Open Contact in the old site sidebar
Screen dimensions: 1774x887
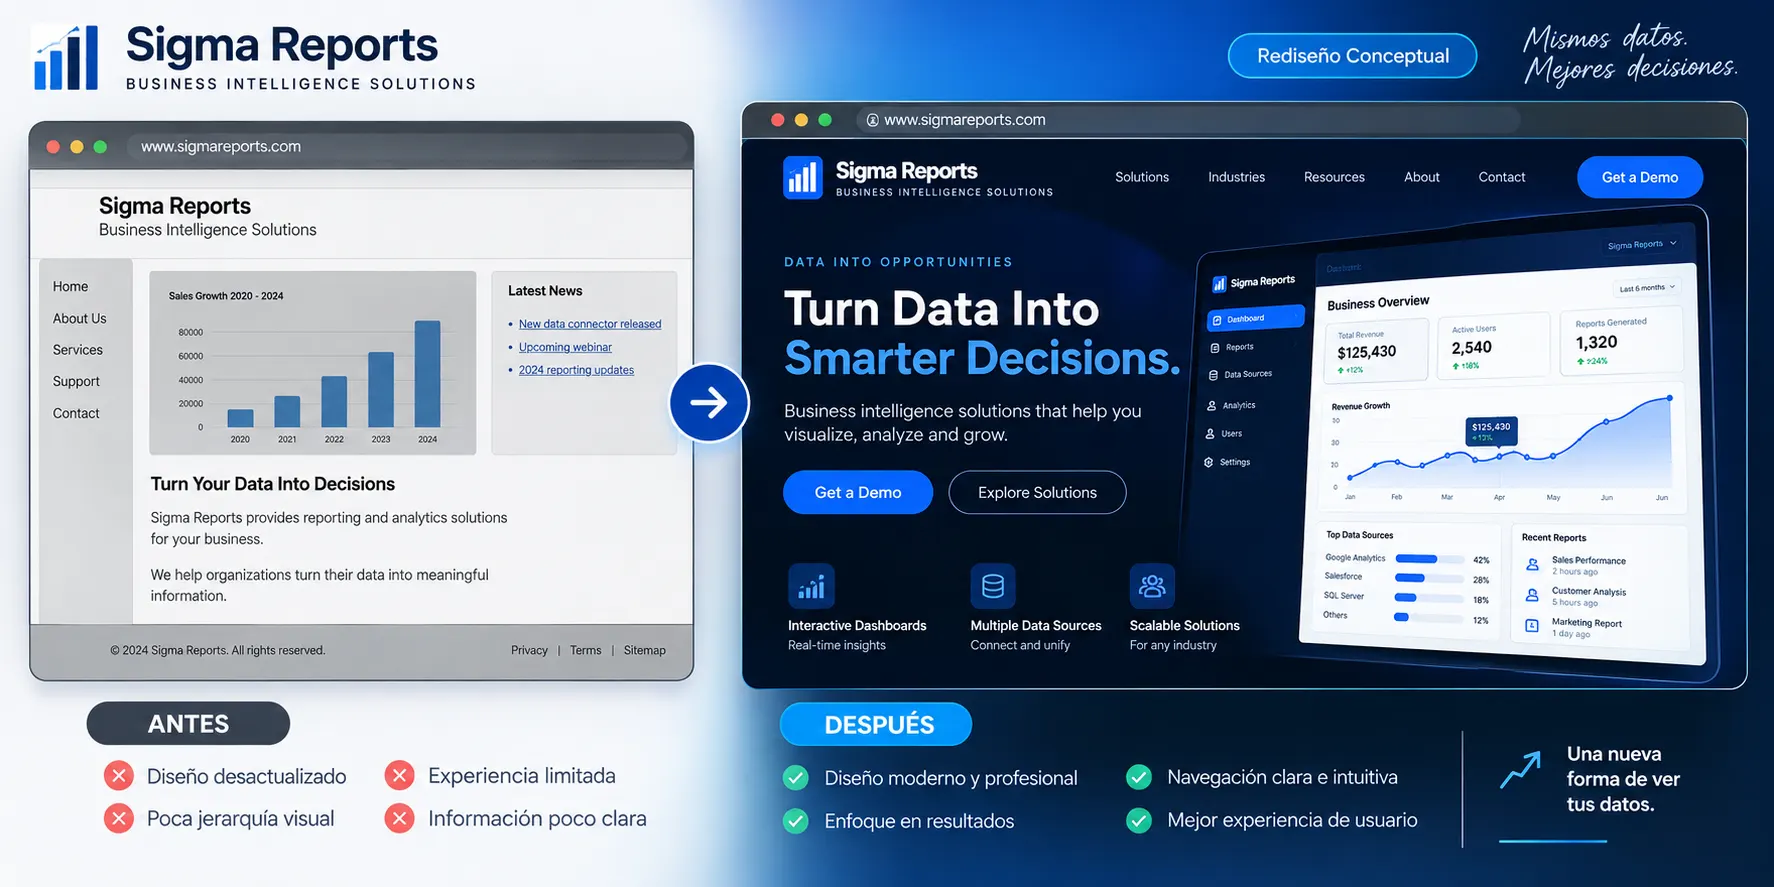click(76, 413)
